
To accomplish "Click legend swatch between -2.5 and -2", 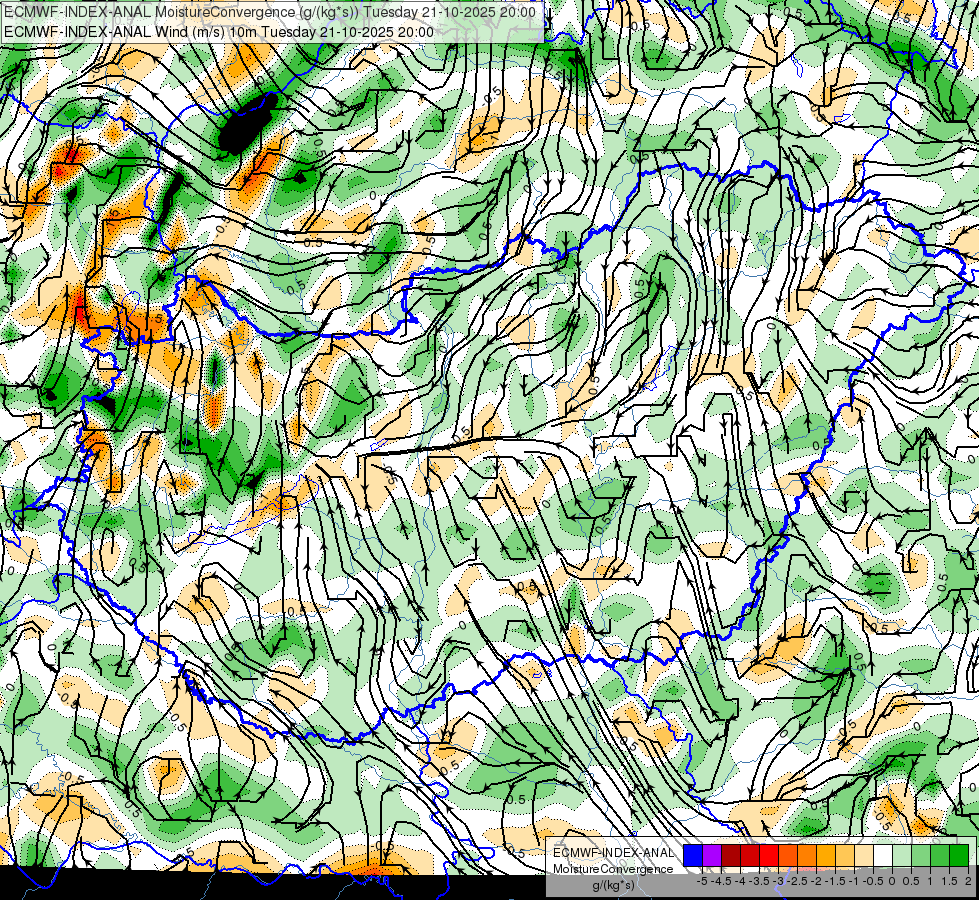I will click(x=807, y=856).
